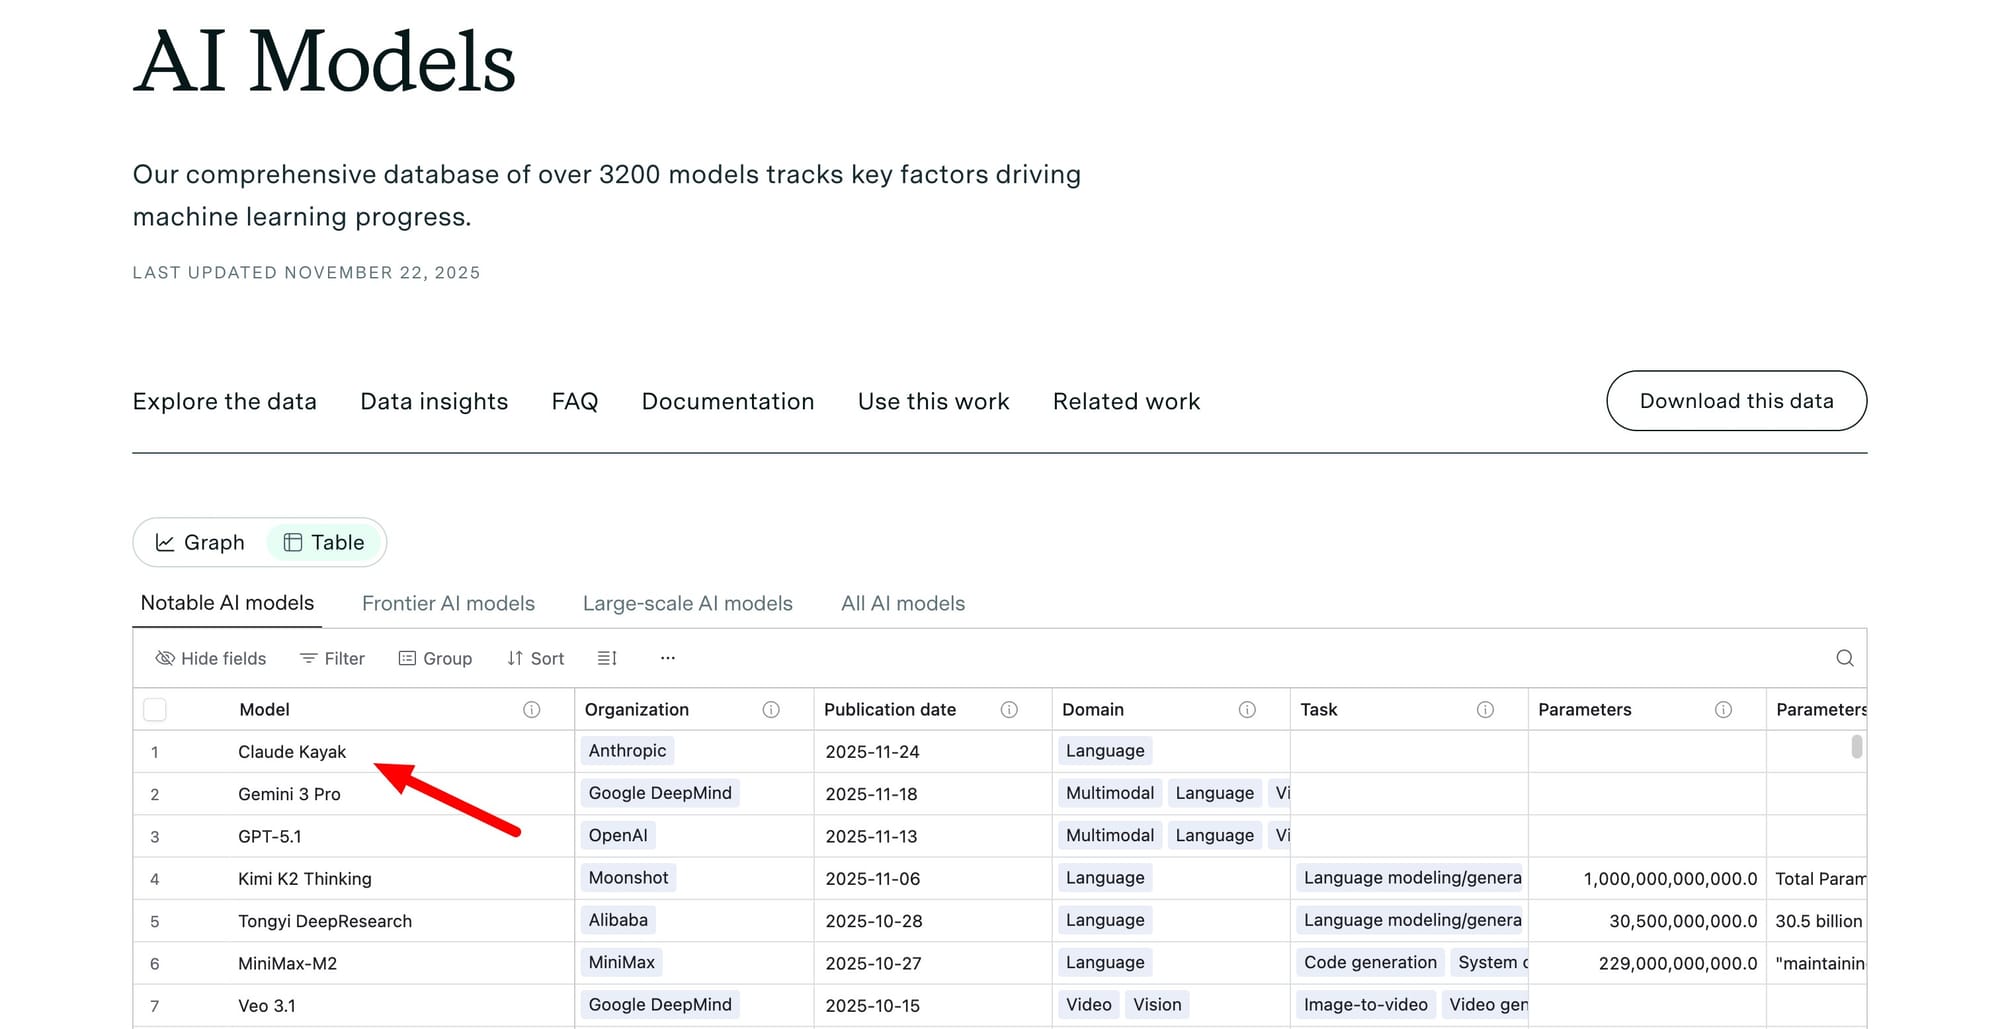The height and width of the screenshot is (1029, 2000).
Task: Open the Sort options
Action: (536, 658)
